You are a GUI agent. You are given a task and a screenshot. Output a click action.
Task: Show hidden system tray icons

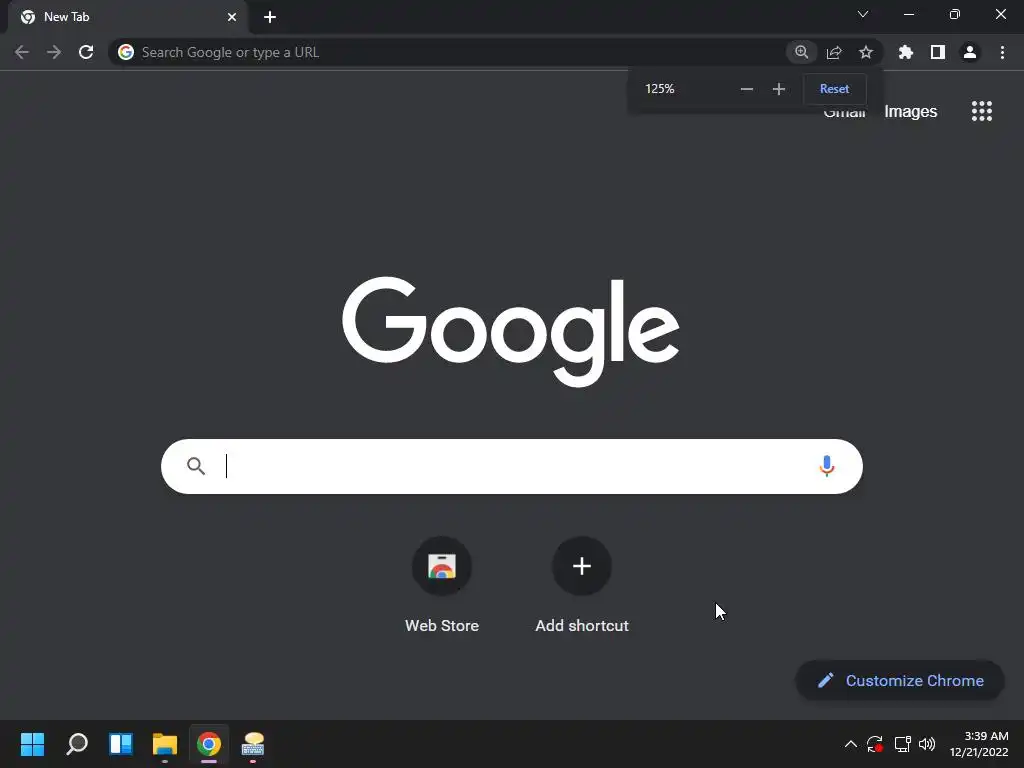[850, 744]
